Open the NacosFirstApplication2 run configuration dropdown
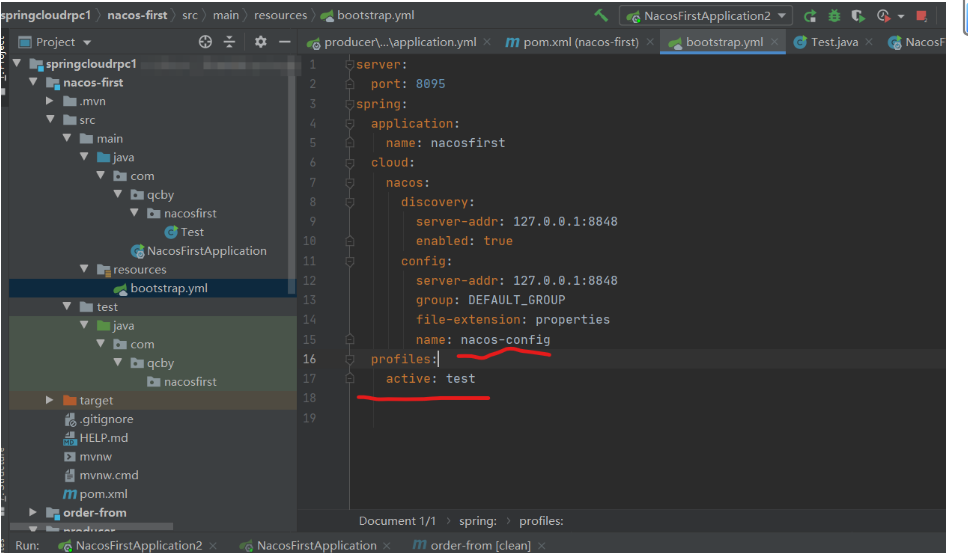 (x=706, y=15)
